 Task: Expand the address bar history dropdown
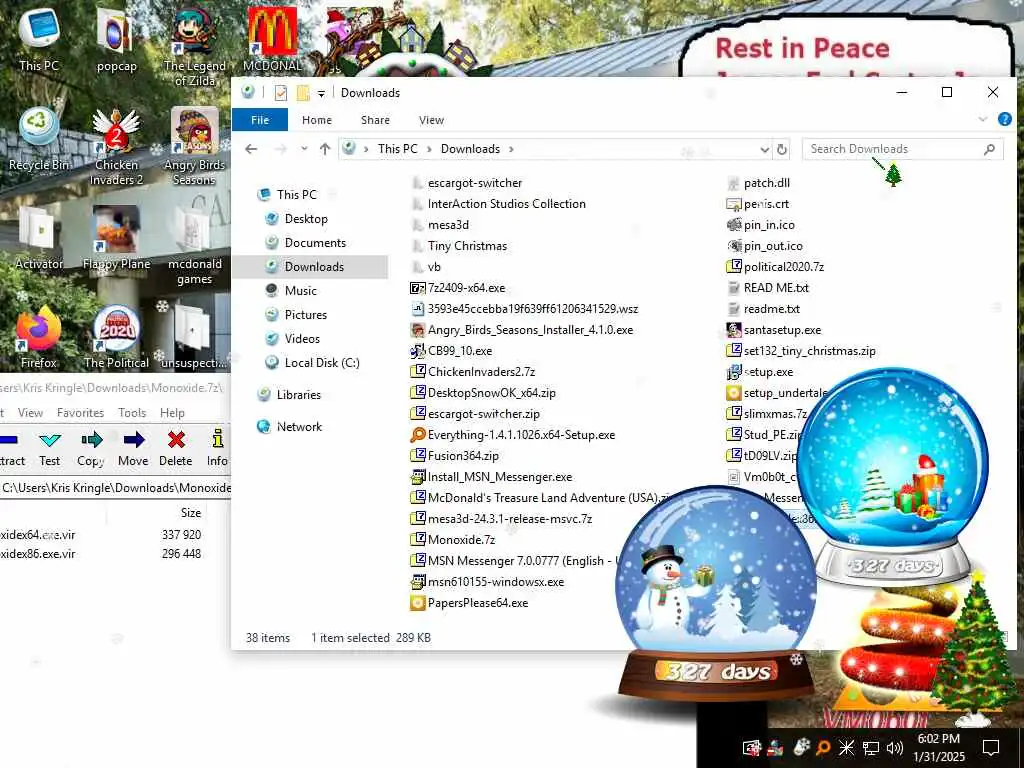click(x=764, y=150)
